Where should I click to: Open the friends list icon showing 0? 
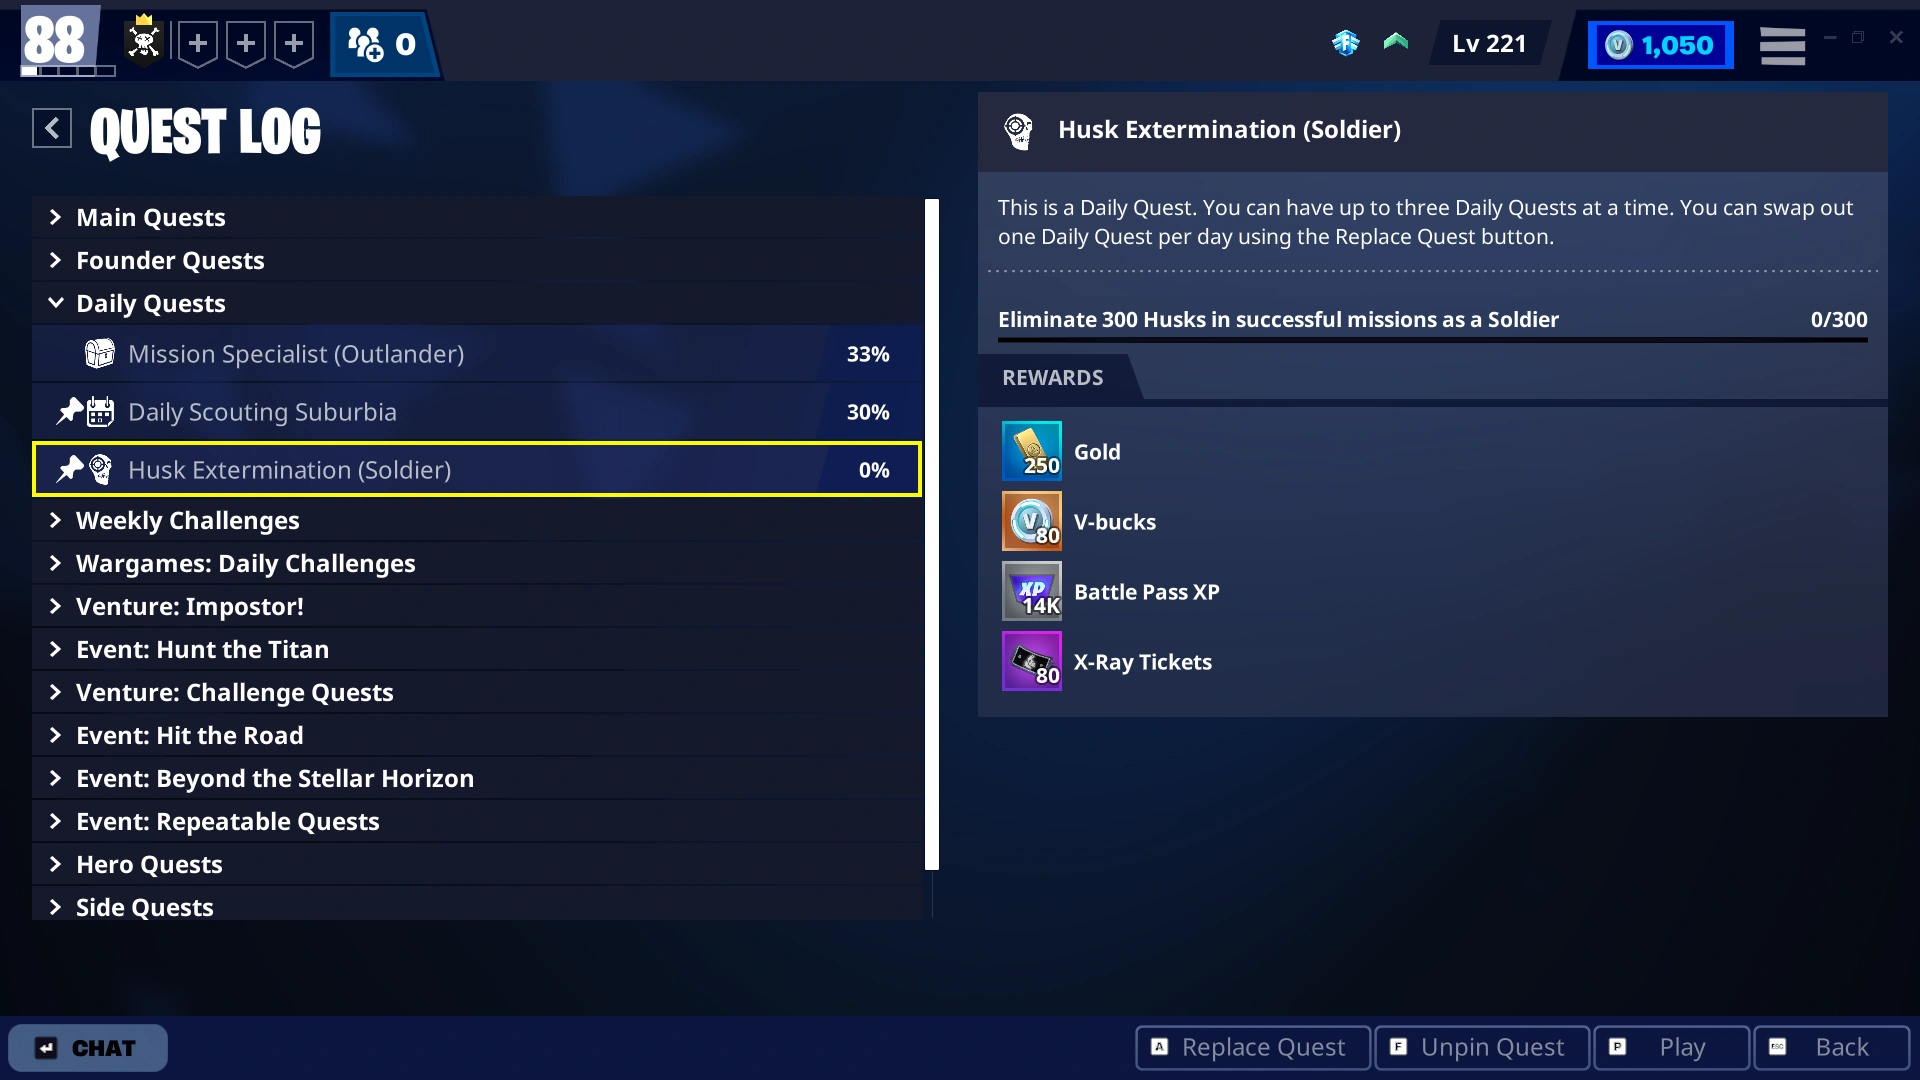(382, 44)
